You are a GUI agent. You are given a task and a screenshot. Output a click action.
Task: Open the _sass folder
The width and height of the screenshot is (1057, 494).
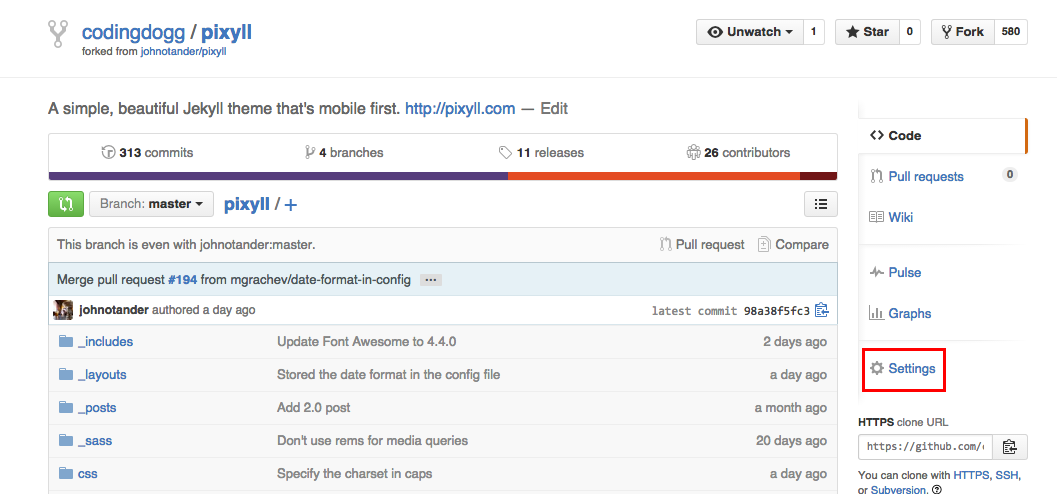[95, 441]
